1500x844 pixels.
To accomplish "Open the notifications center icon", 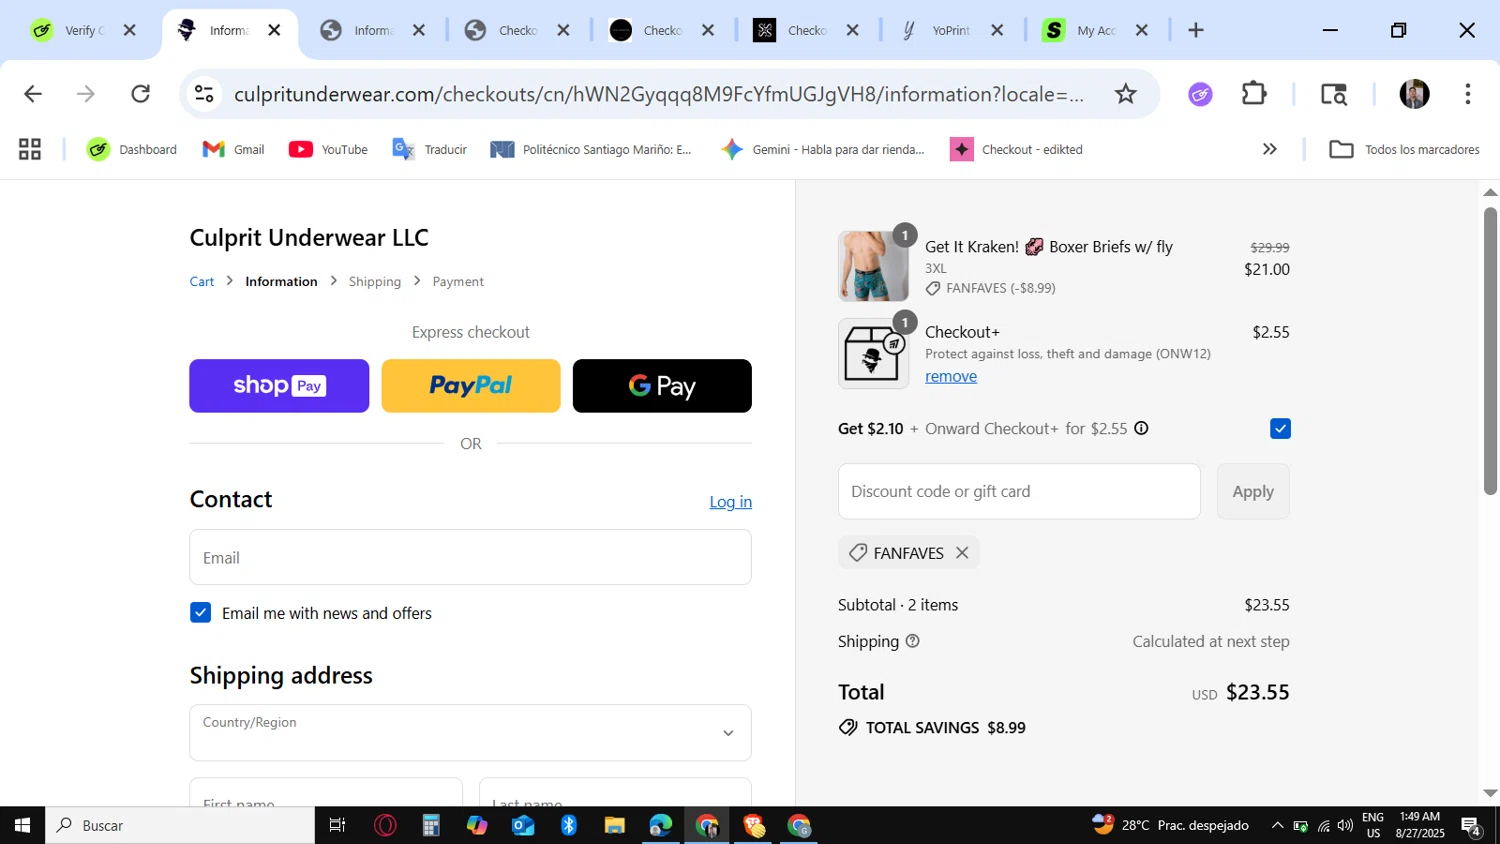I will tap(1471, 825).
